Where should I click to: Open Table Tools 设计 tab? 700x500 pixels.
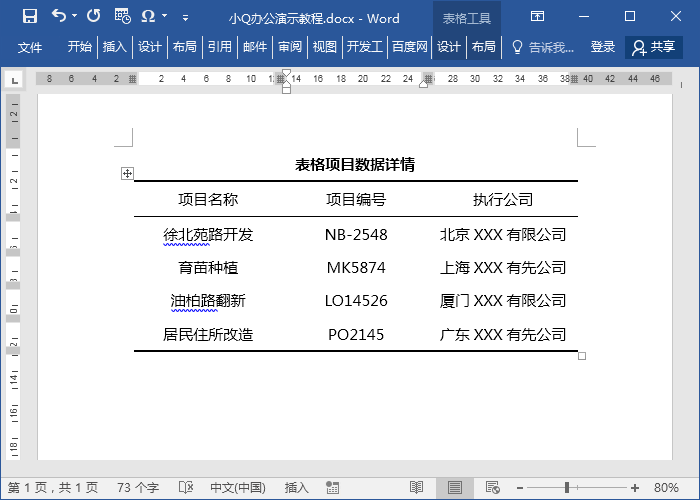[x=448, y=47]
